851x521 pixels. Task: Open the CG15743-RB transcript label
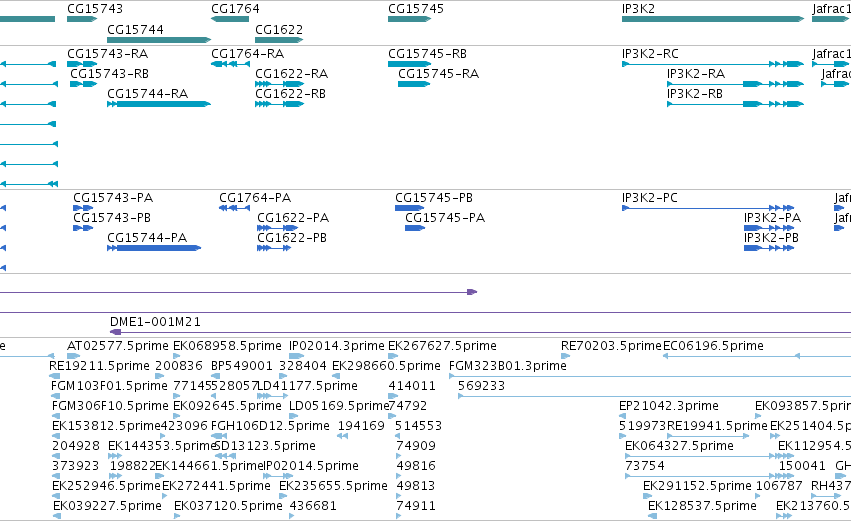(110, 74)
